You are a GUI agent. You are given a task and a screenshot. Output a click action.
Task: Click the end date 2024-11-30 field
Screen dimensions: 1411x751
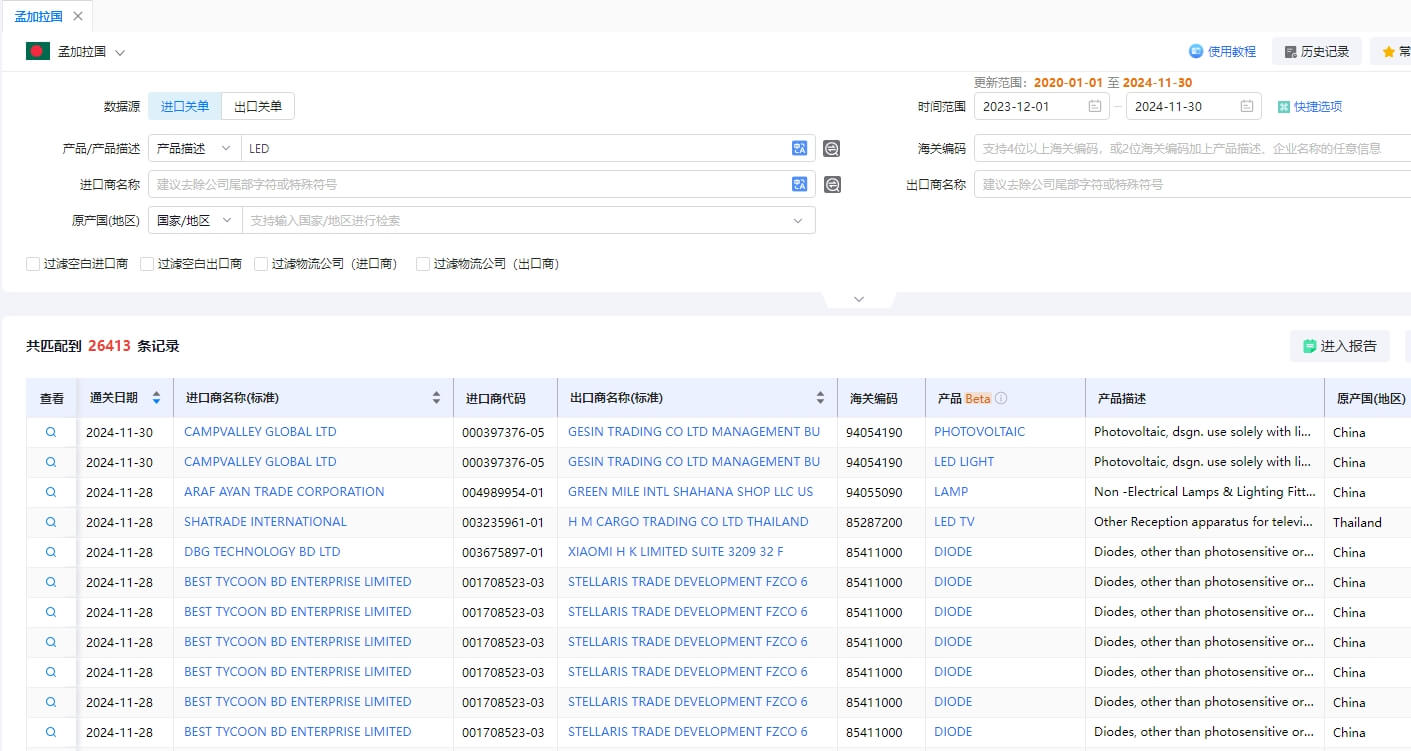1194,106
